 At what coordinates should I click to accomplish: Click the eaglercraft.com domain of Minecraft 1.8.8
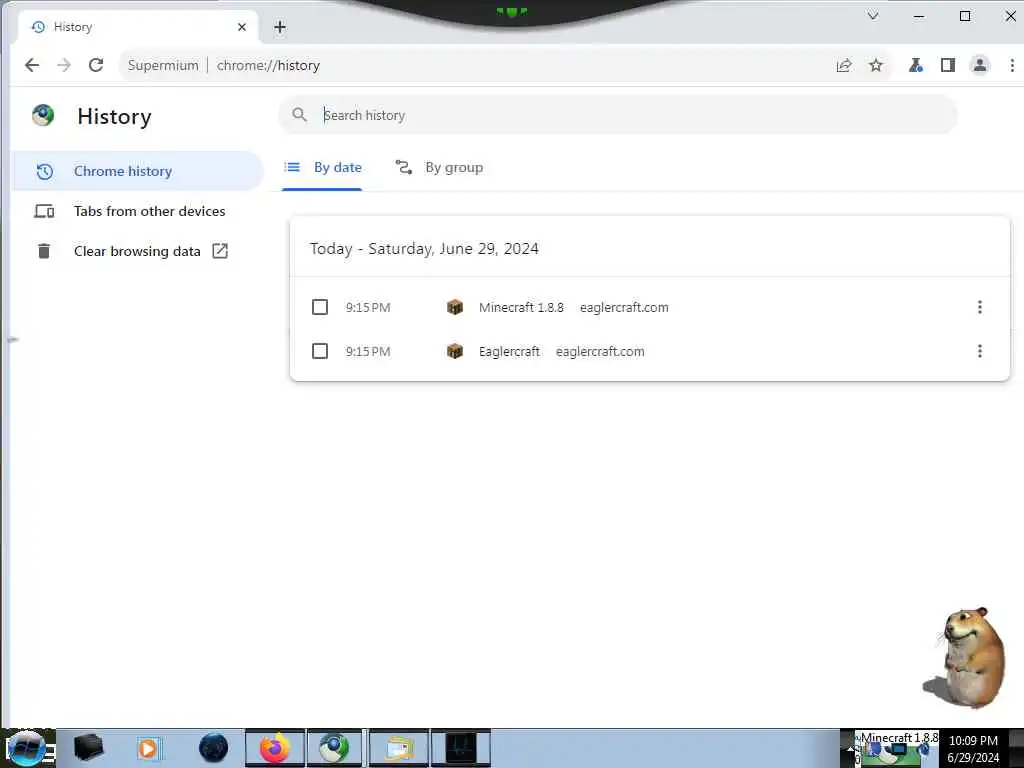pyautogui.click(x=624, y=308)
